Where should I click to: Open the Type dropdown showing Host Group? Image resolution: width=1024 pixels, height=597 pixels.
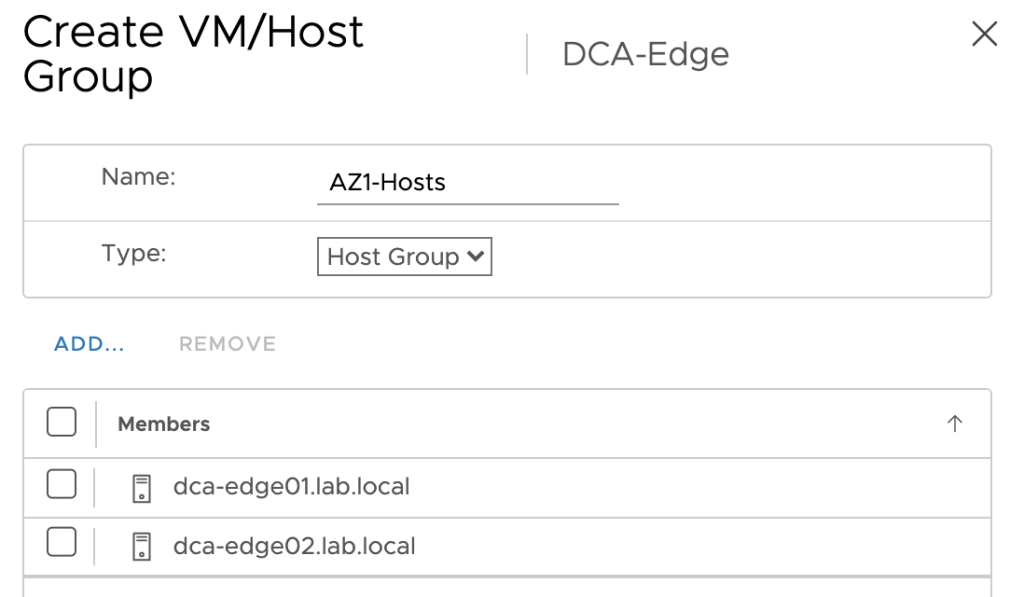pos(404,257)
